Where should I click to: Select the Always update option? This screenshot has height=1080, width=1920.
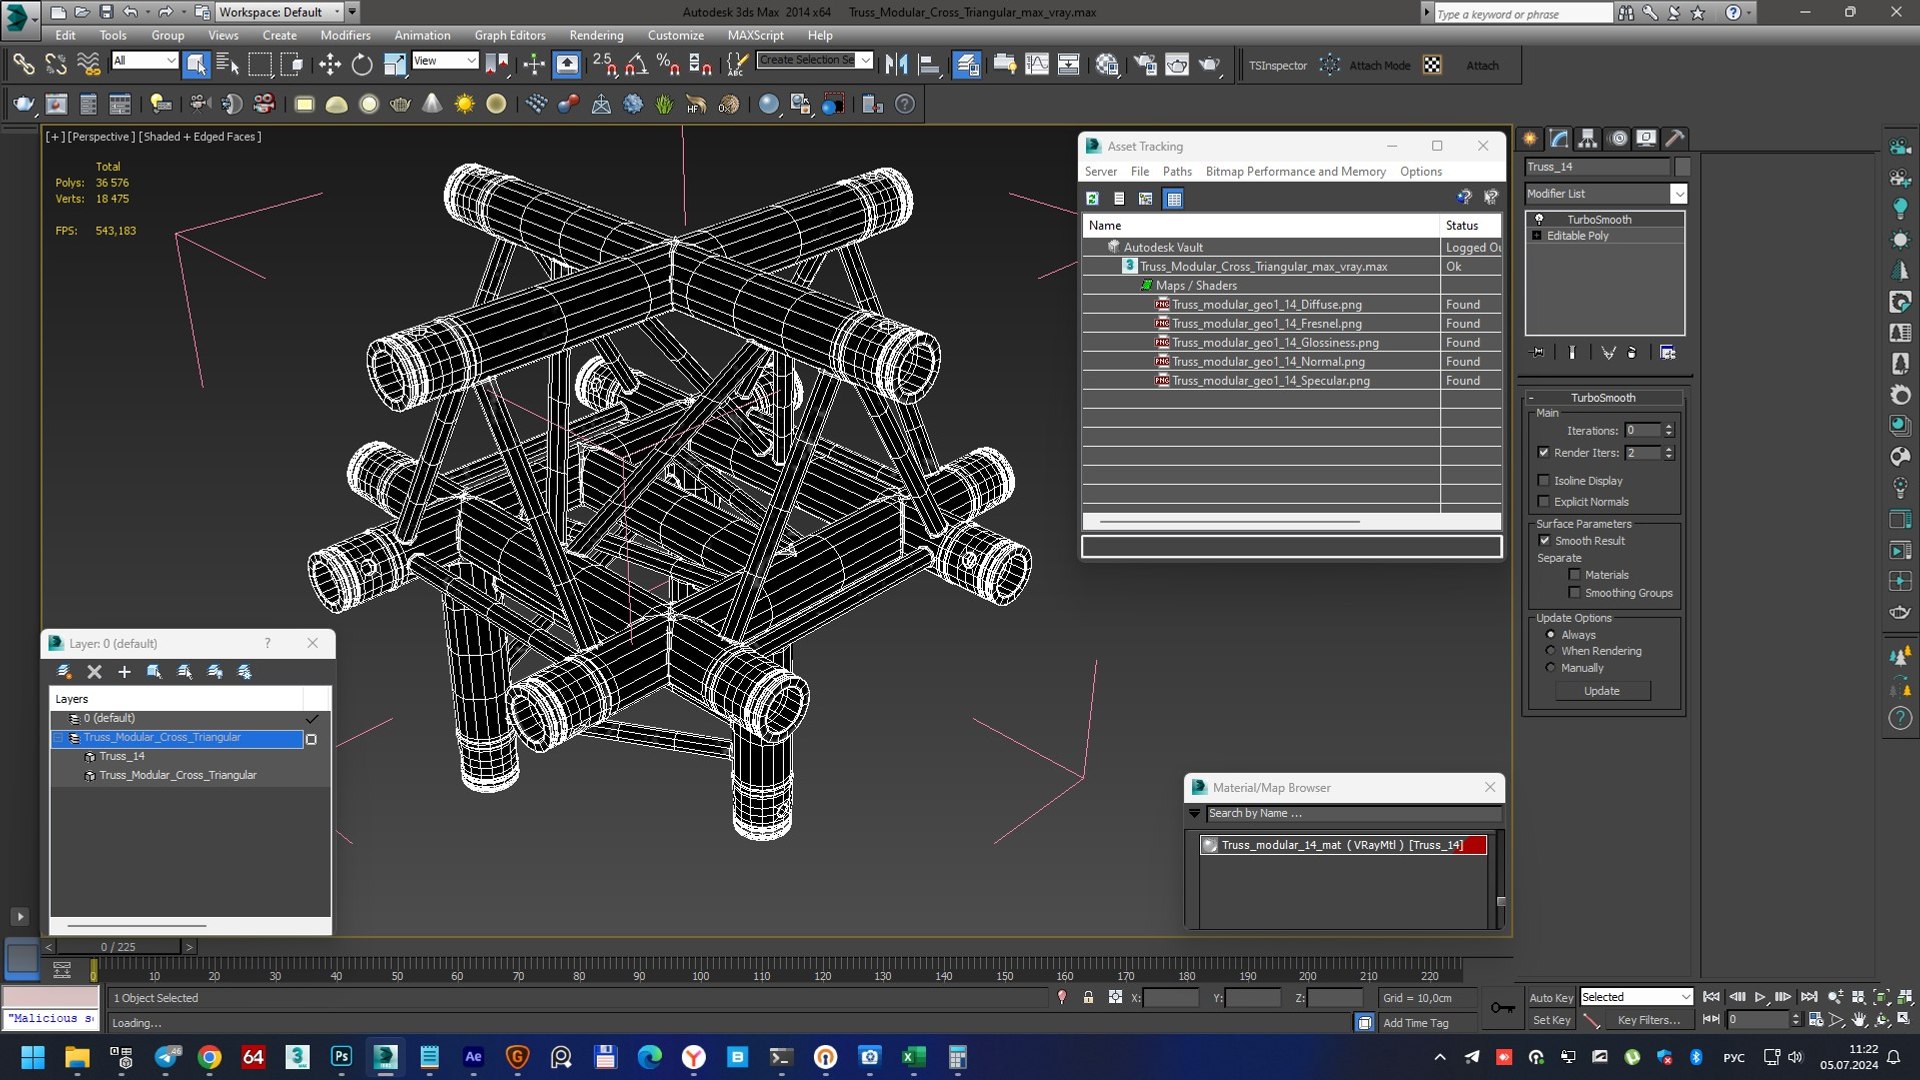point(1551,635)
